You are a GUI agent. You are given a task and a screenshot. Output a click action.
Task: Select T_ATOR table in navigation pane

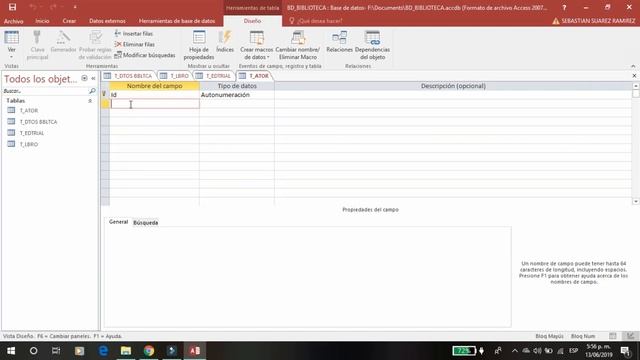point(29,110)
